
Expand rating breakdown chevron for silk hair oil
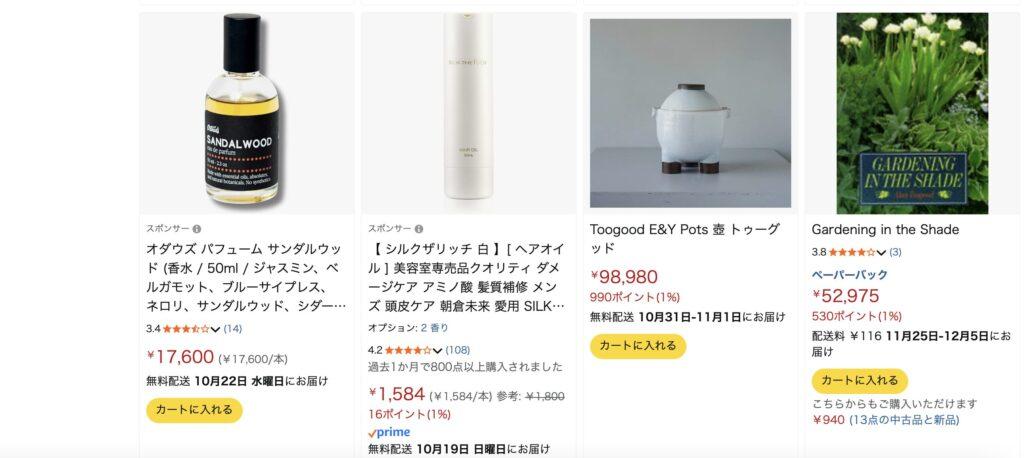[x=437, y=351]
